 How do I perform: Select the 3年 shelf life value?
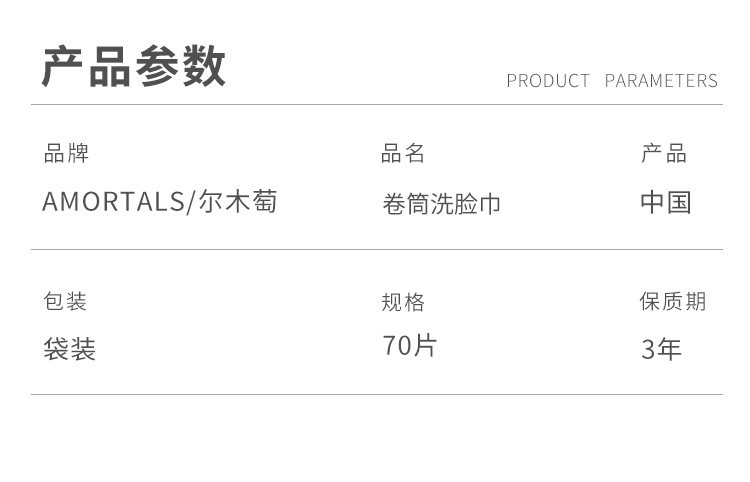(x=661, y=349)
